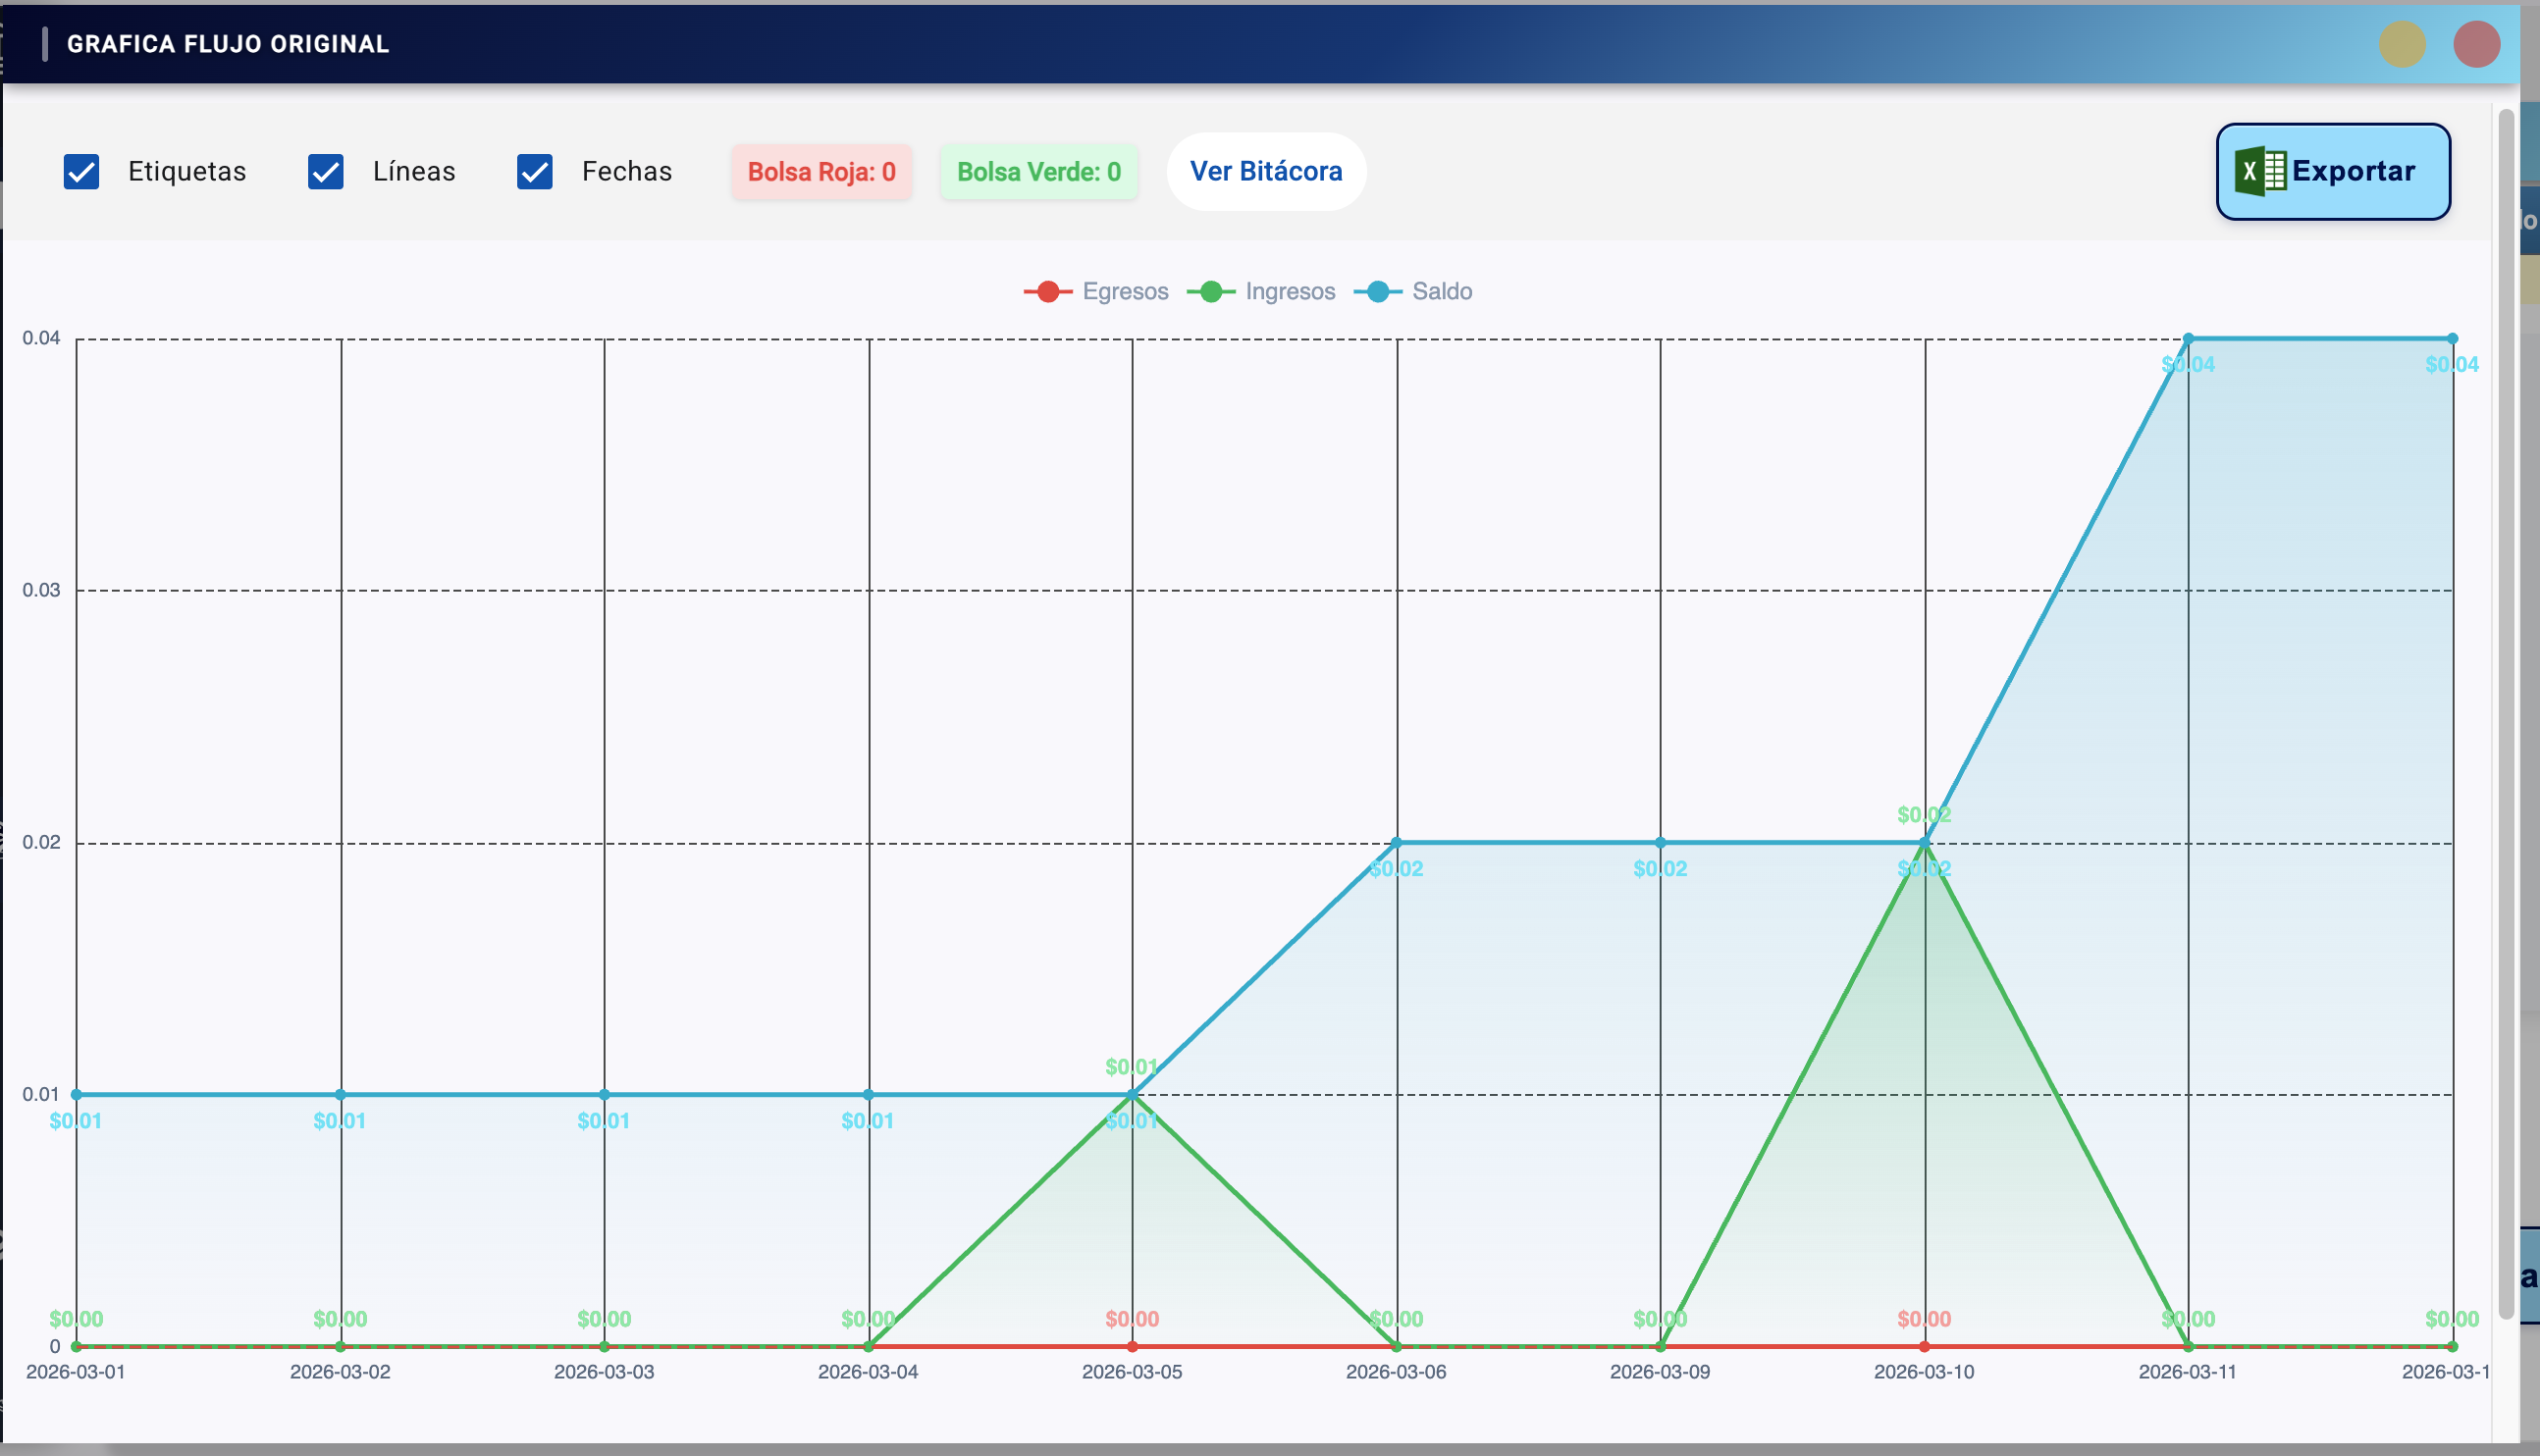Toggle Saldo legend blue marker
The image size is (2540, 1456).
pos(1377,292)
